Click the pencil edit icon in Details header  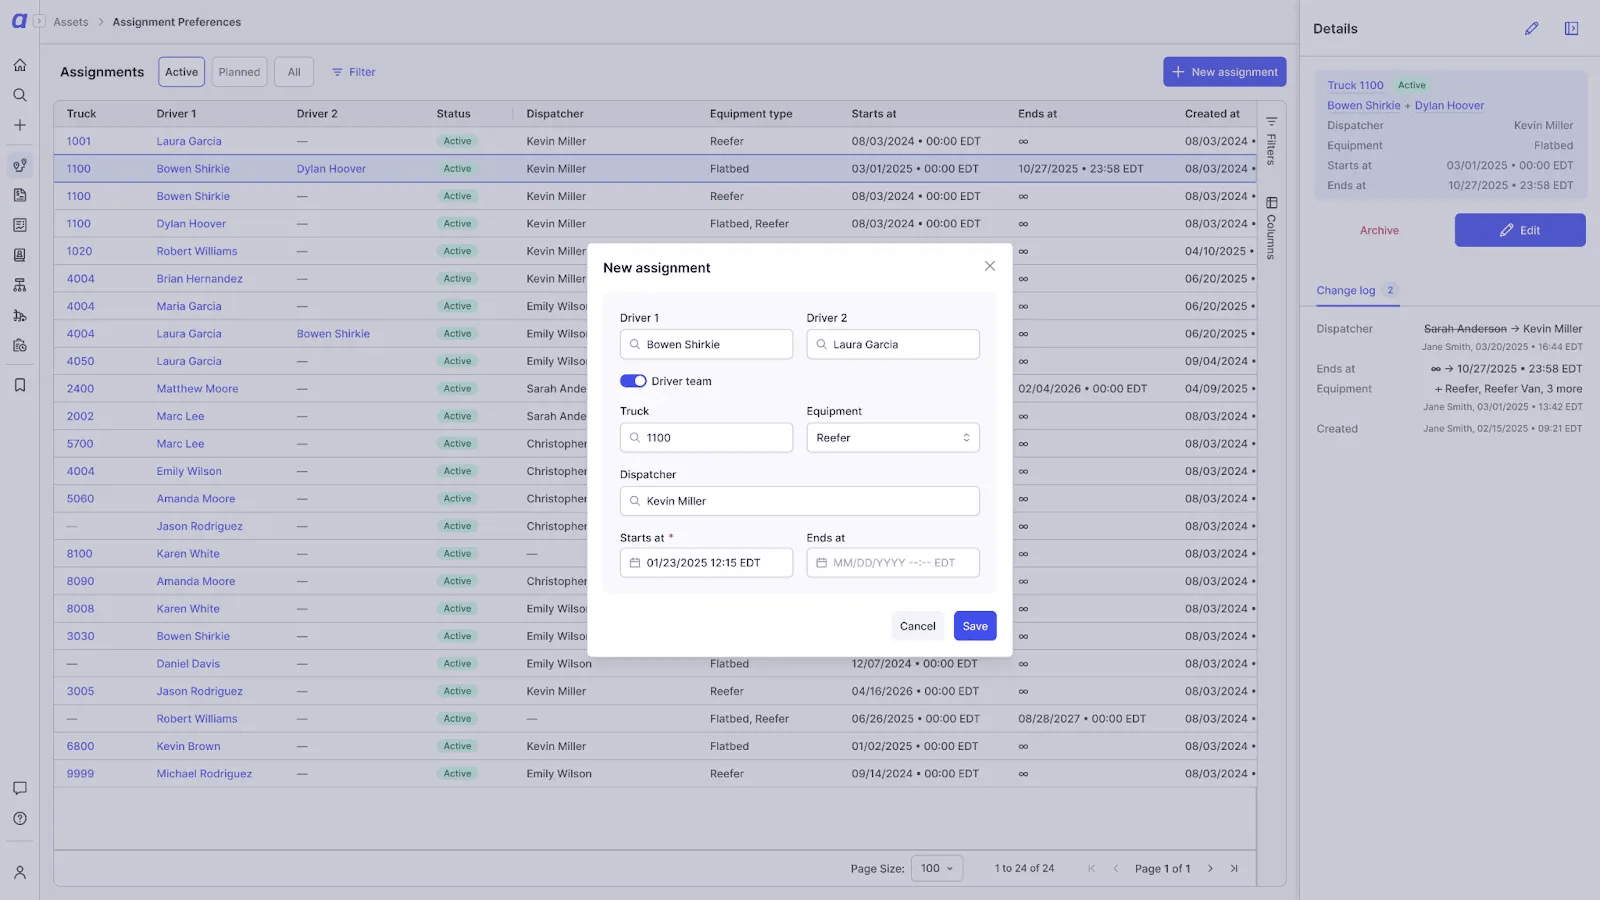pyautogui.click(x=1531, y=29)
